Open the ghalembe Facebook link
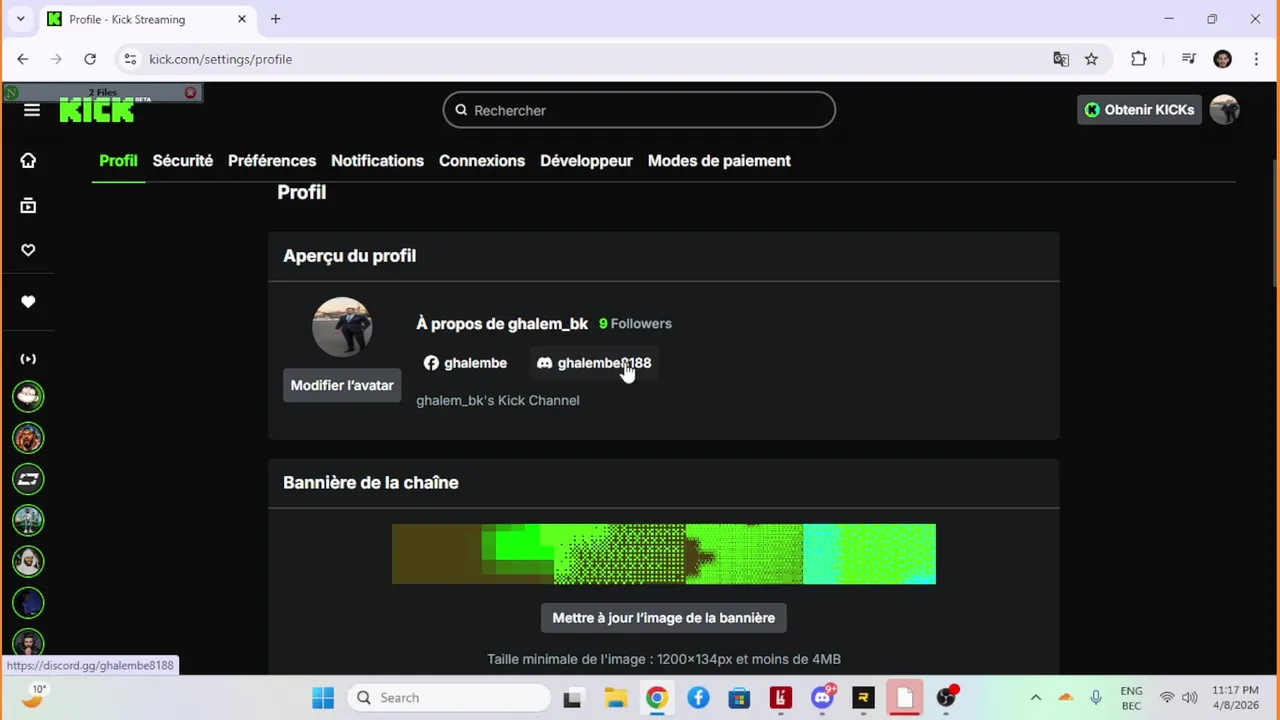This screenshot has height=720, width=1280. point(465,363)
